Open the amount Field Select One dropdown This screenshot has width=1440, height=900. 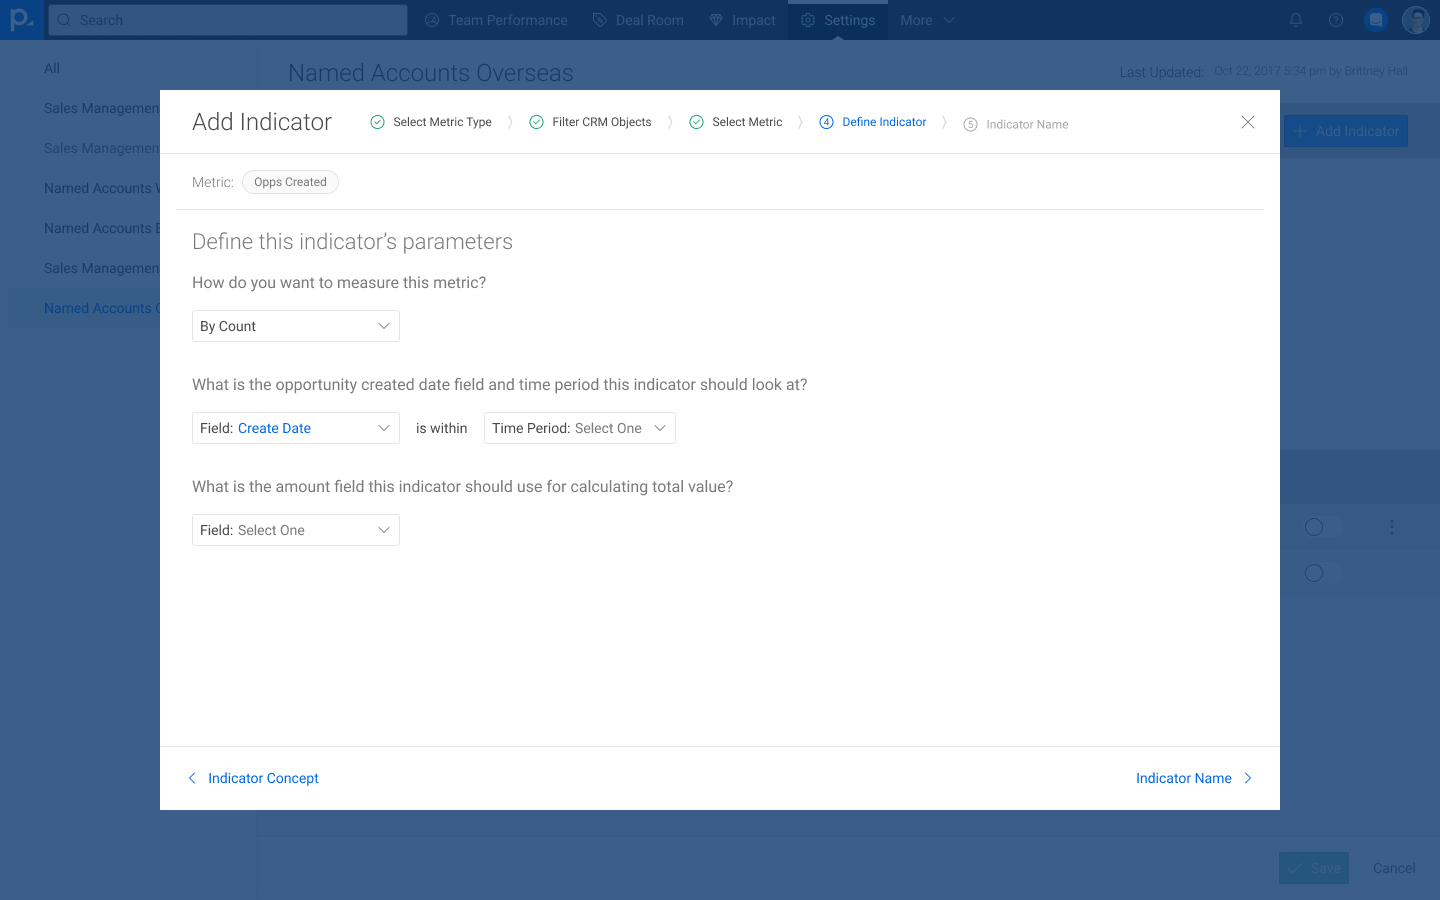click(295, 530)
